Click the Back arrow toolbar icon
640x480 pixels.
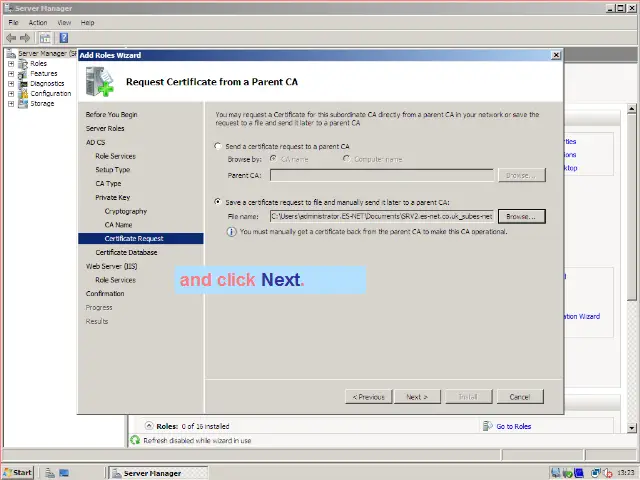11,38
